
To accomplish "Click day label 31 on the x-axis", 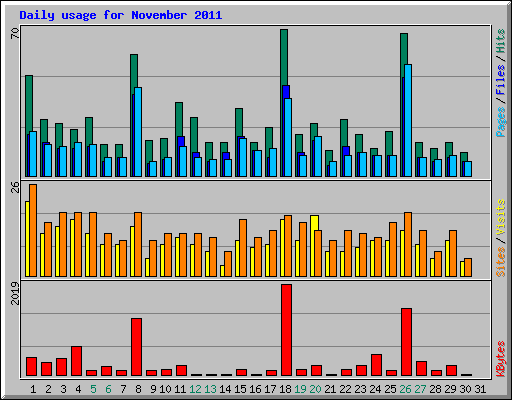I will [x=480, y=389].
